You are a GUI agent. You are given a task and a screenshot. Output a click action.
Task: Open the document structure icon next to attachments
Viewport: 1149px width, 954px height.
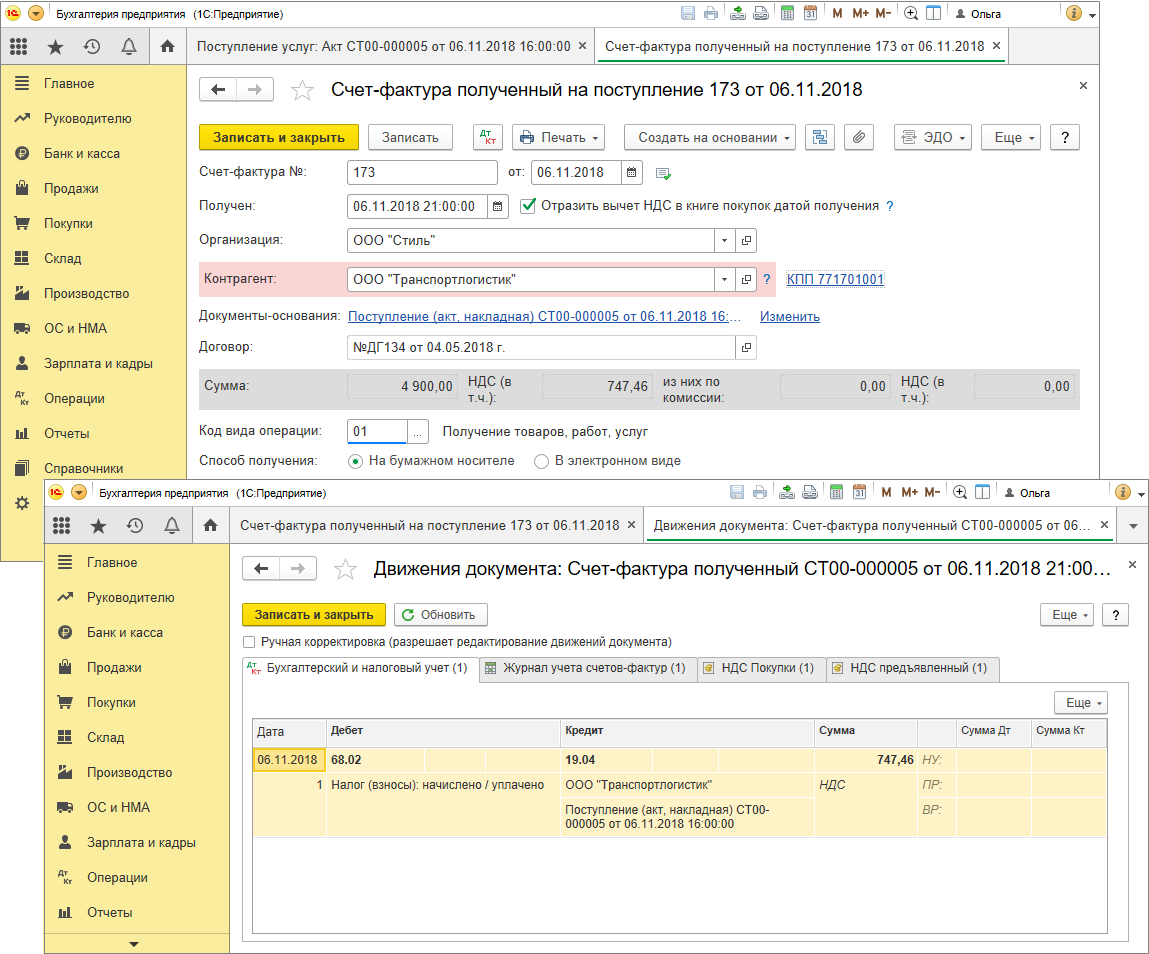coord(820,138)
